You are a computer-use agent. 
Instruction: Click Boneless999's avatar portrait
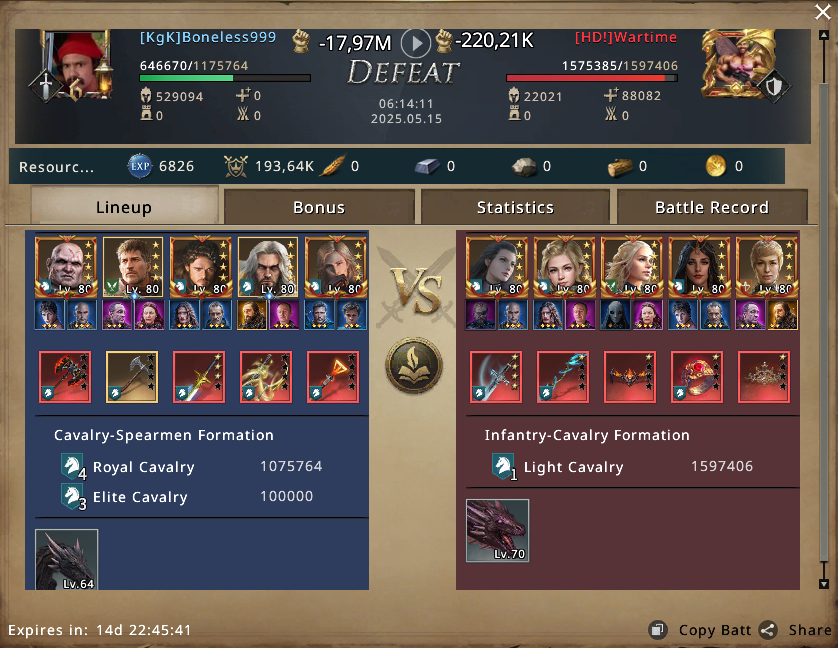click(x=78, y=65)
